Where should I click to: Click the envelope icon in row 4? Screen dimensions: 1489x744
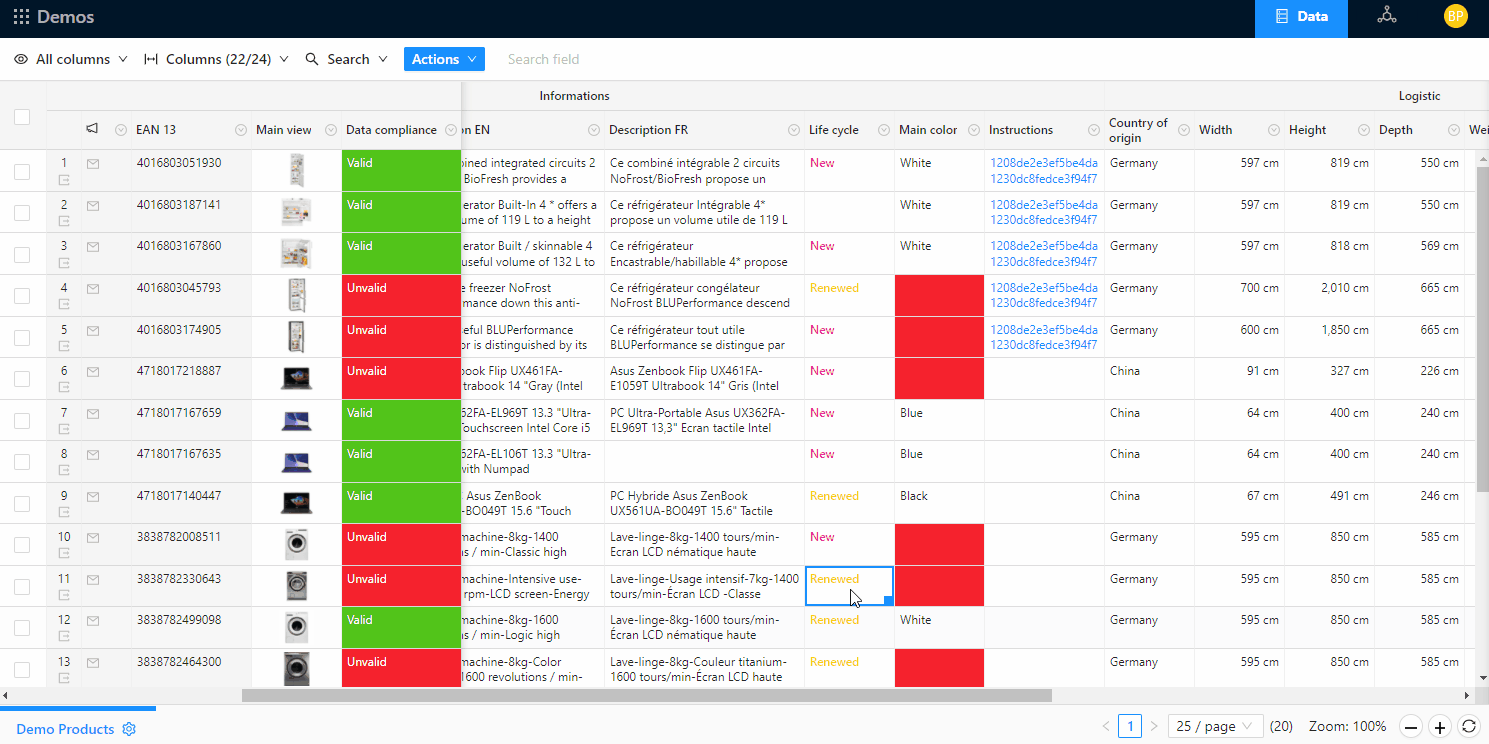pos(93,289)
